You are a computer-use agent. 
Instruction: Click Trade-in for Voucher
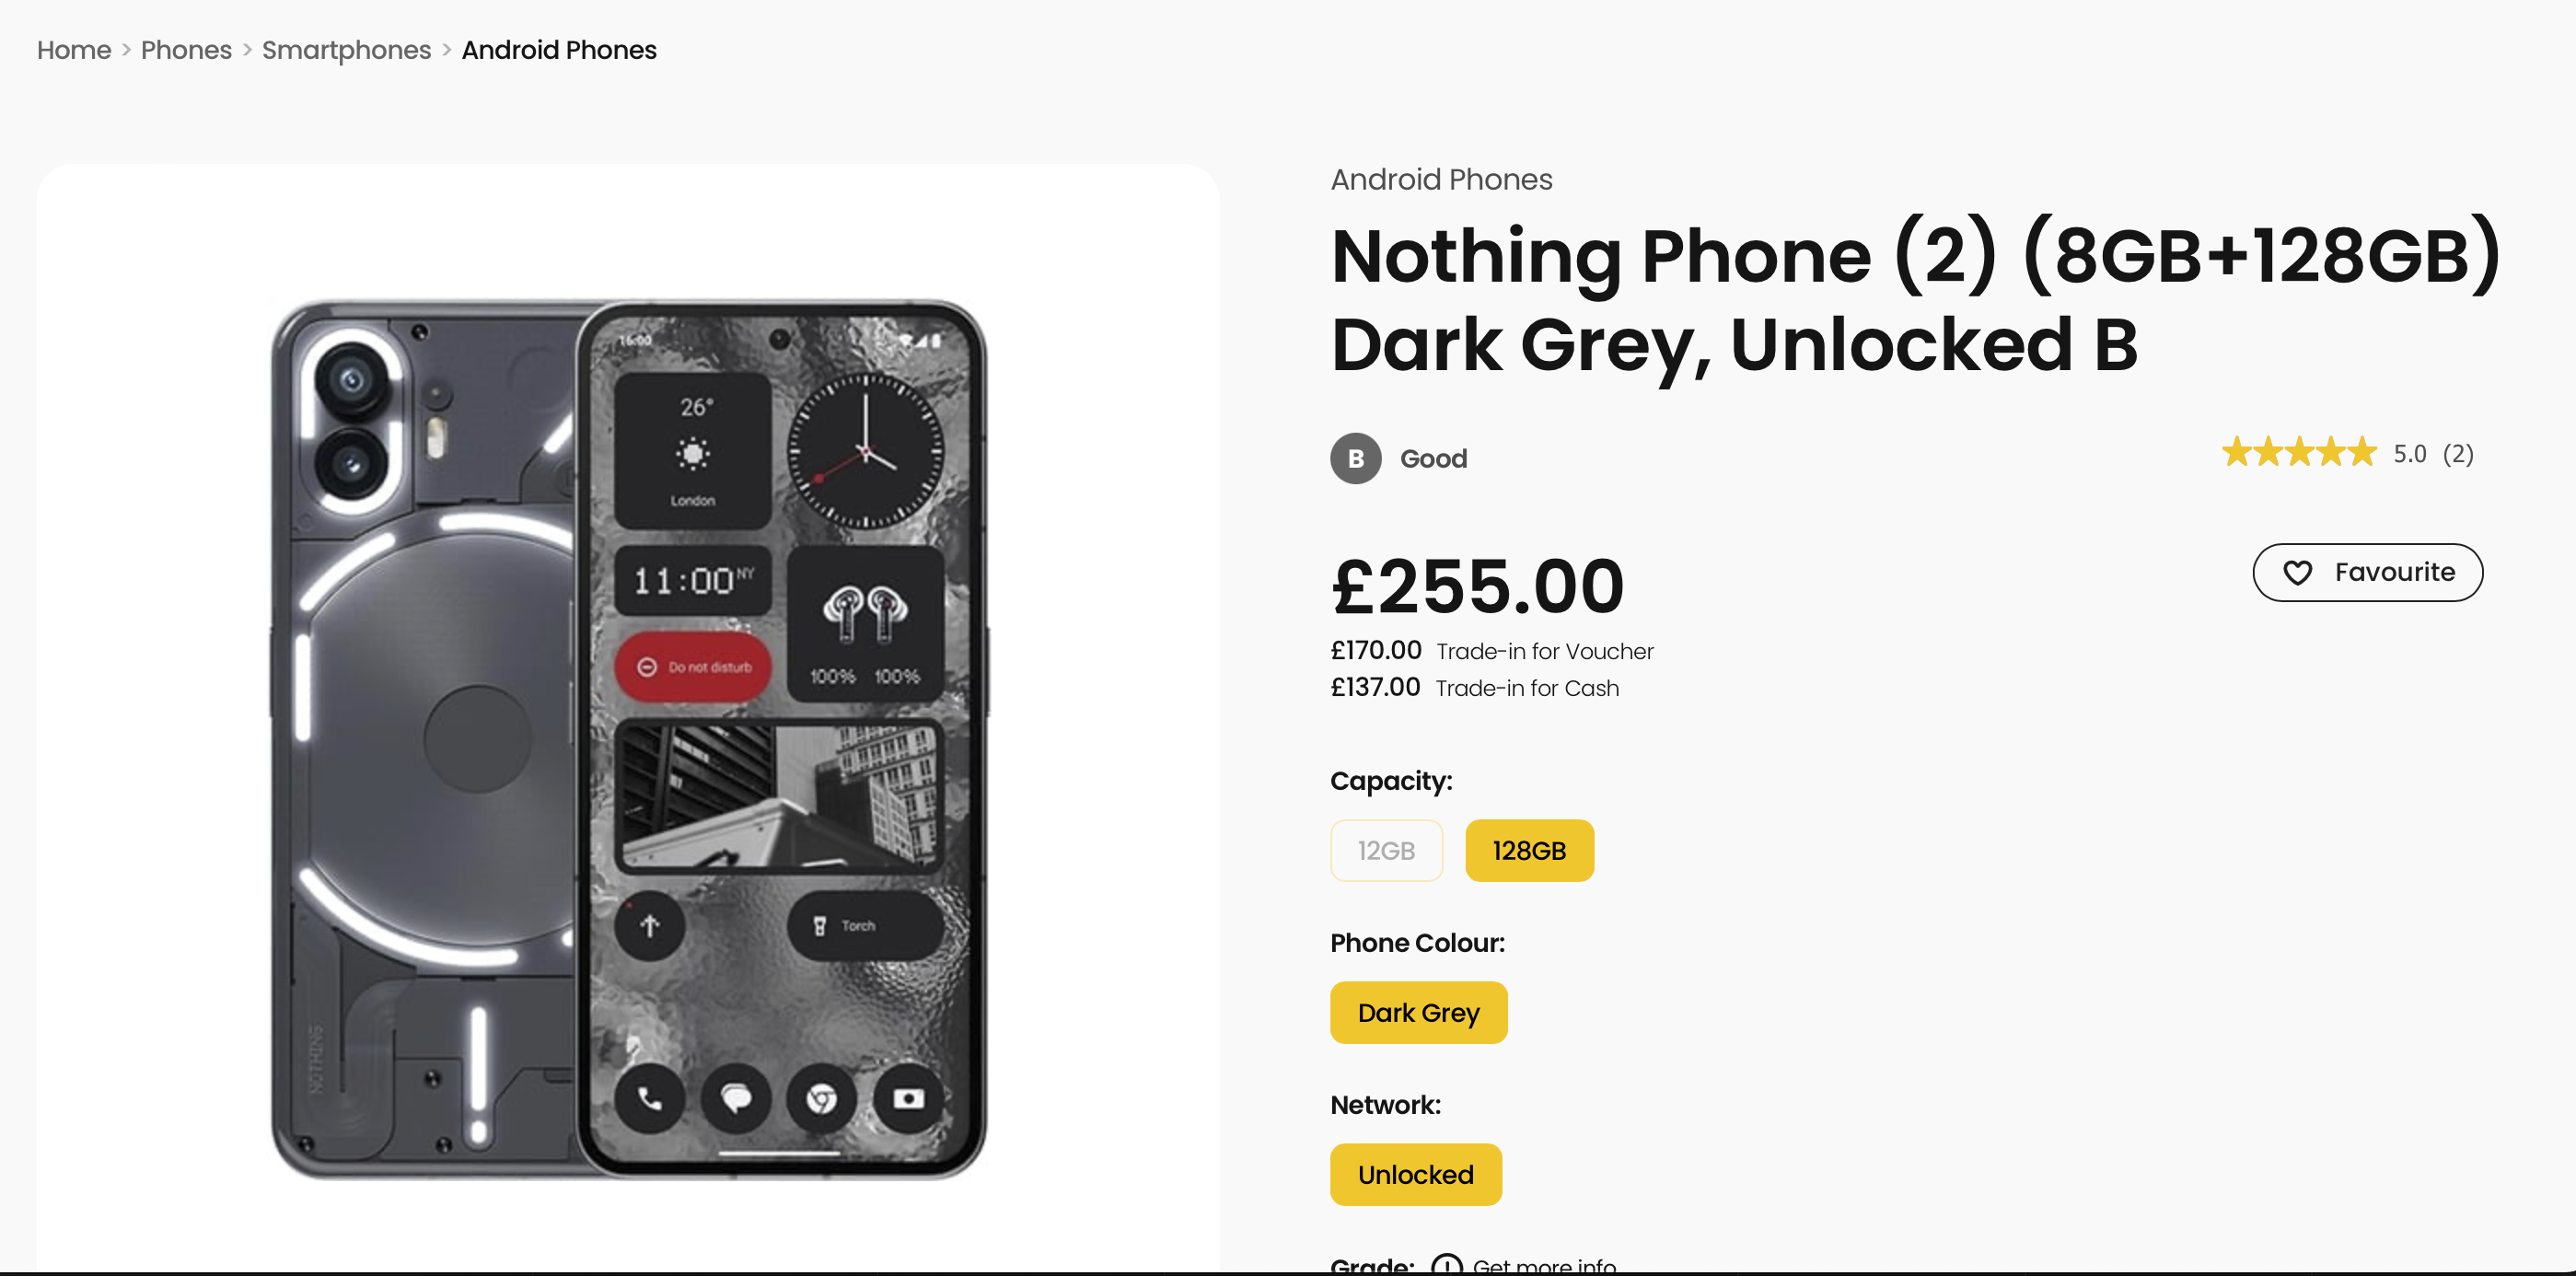coord(1544,652)
